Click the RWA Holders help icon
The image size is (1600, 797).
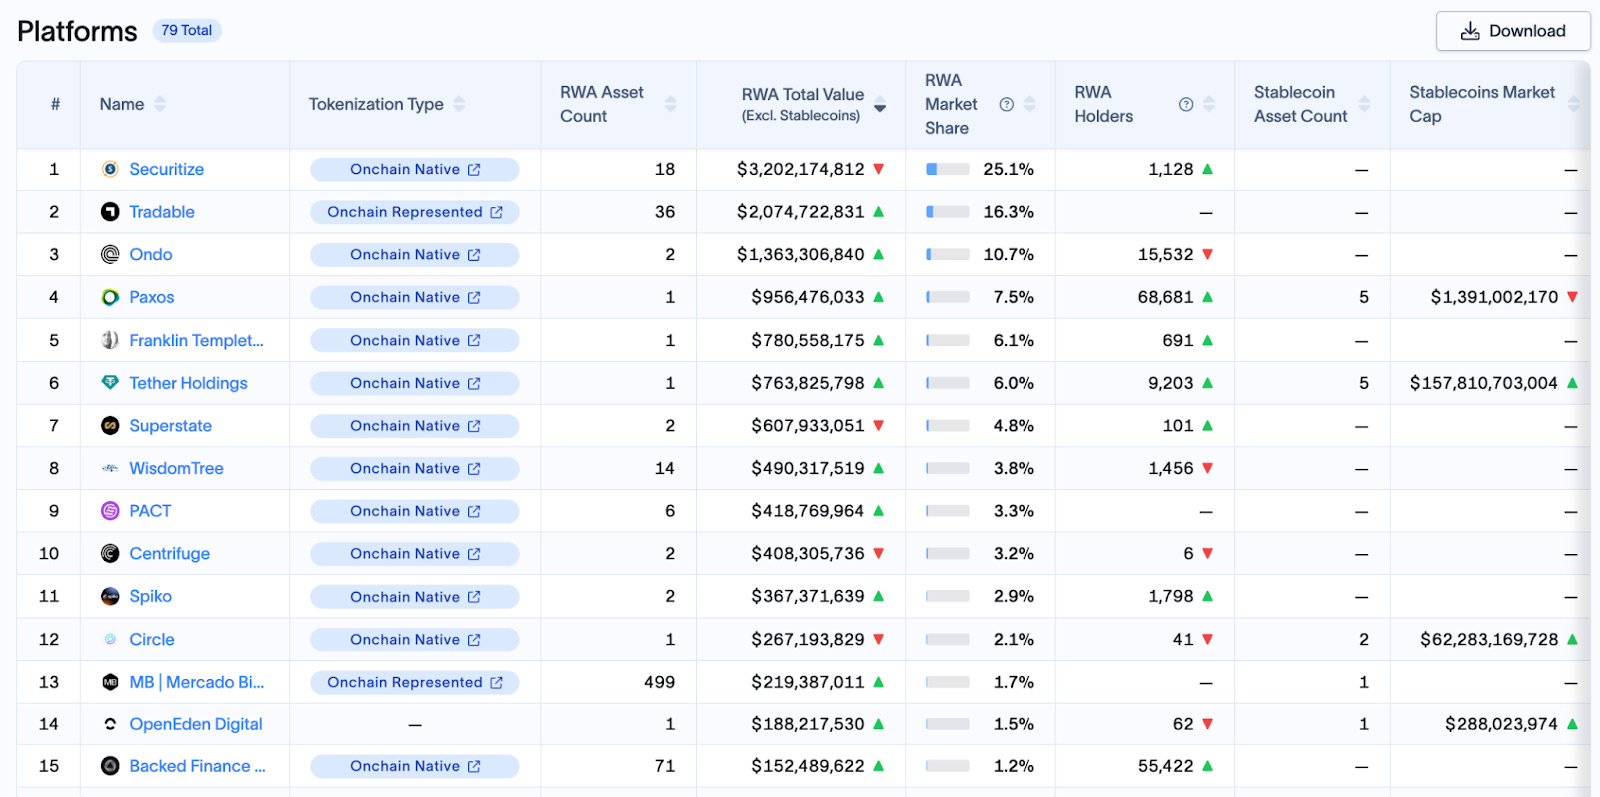pos(1186,104)
